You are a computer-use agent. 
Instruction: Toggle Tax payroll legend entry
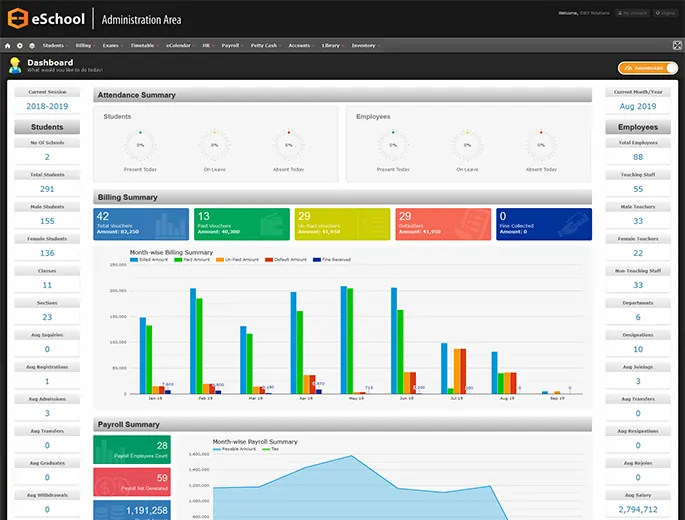point(270,449)
